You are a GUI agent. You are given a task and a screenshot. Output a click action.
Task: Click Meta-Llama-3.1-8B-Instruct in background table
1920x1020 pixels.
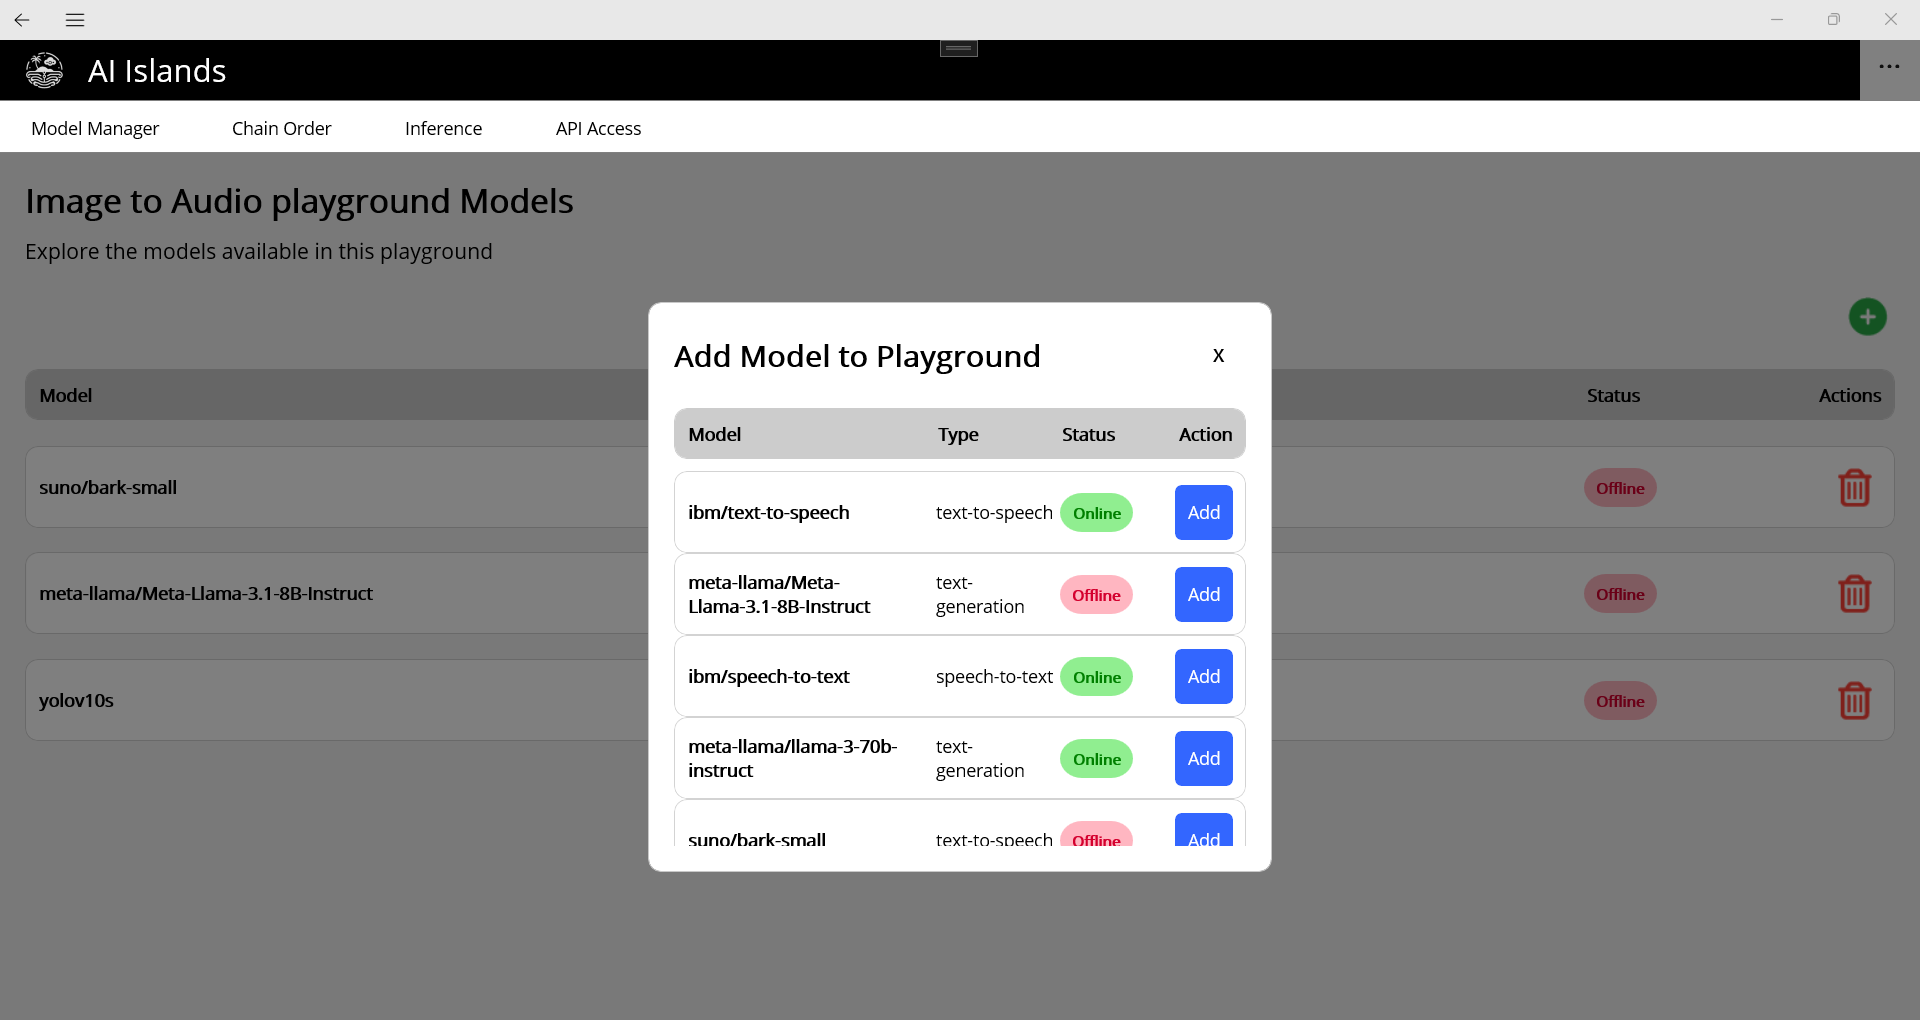click(206, 593)
